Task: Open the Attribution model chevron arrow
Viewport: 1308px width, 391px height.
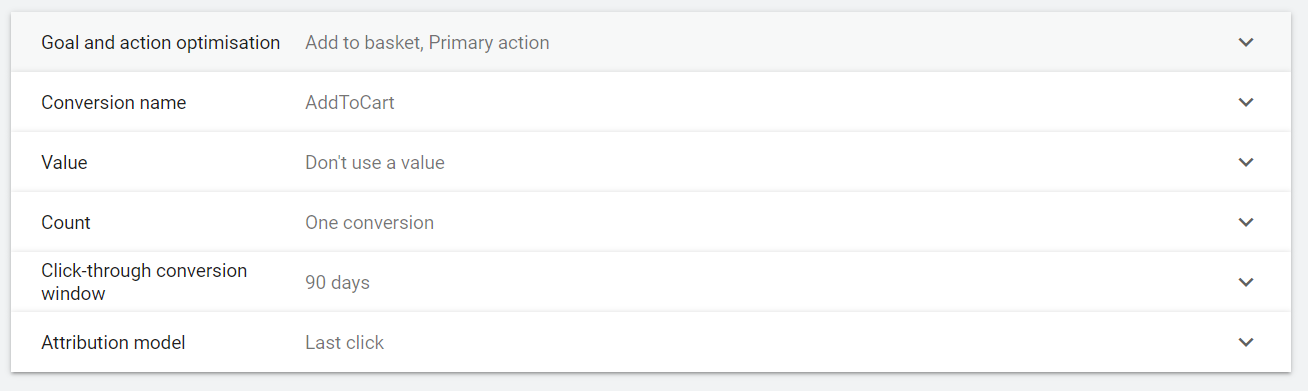Action: pyautogui.click(x=1245, y=342)
